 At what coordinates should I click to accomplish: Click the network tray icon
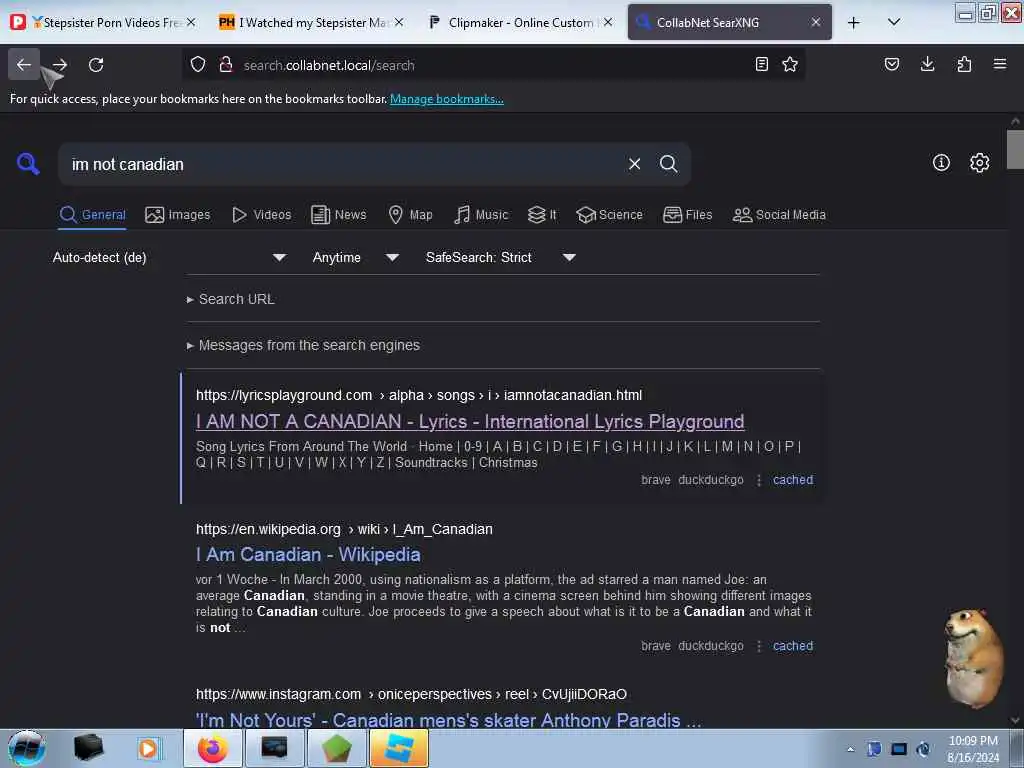click(x=899, y=749)
